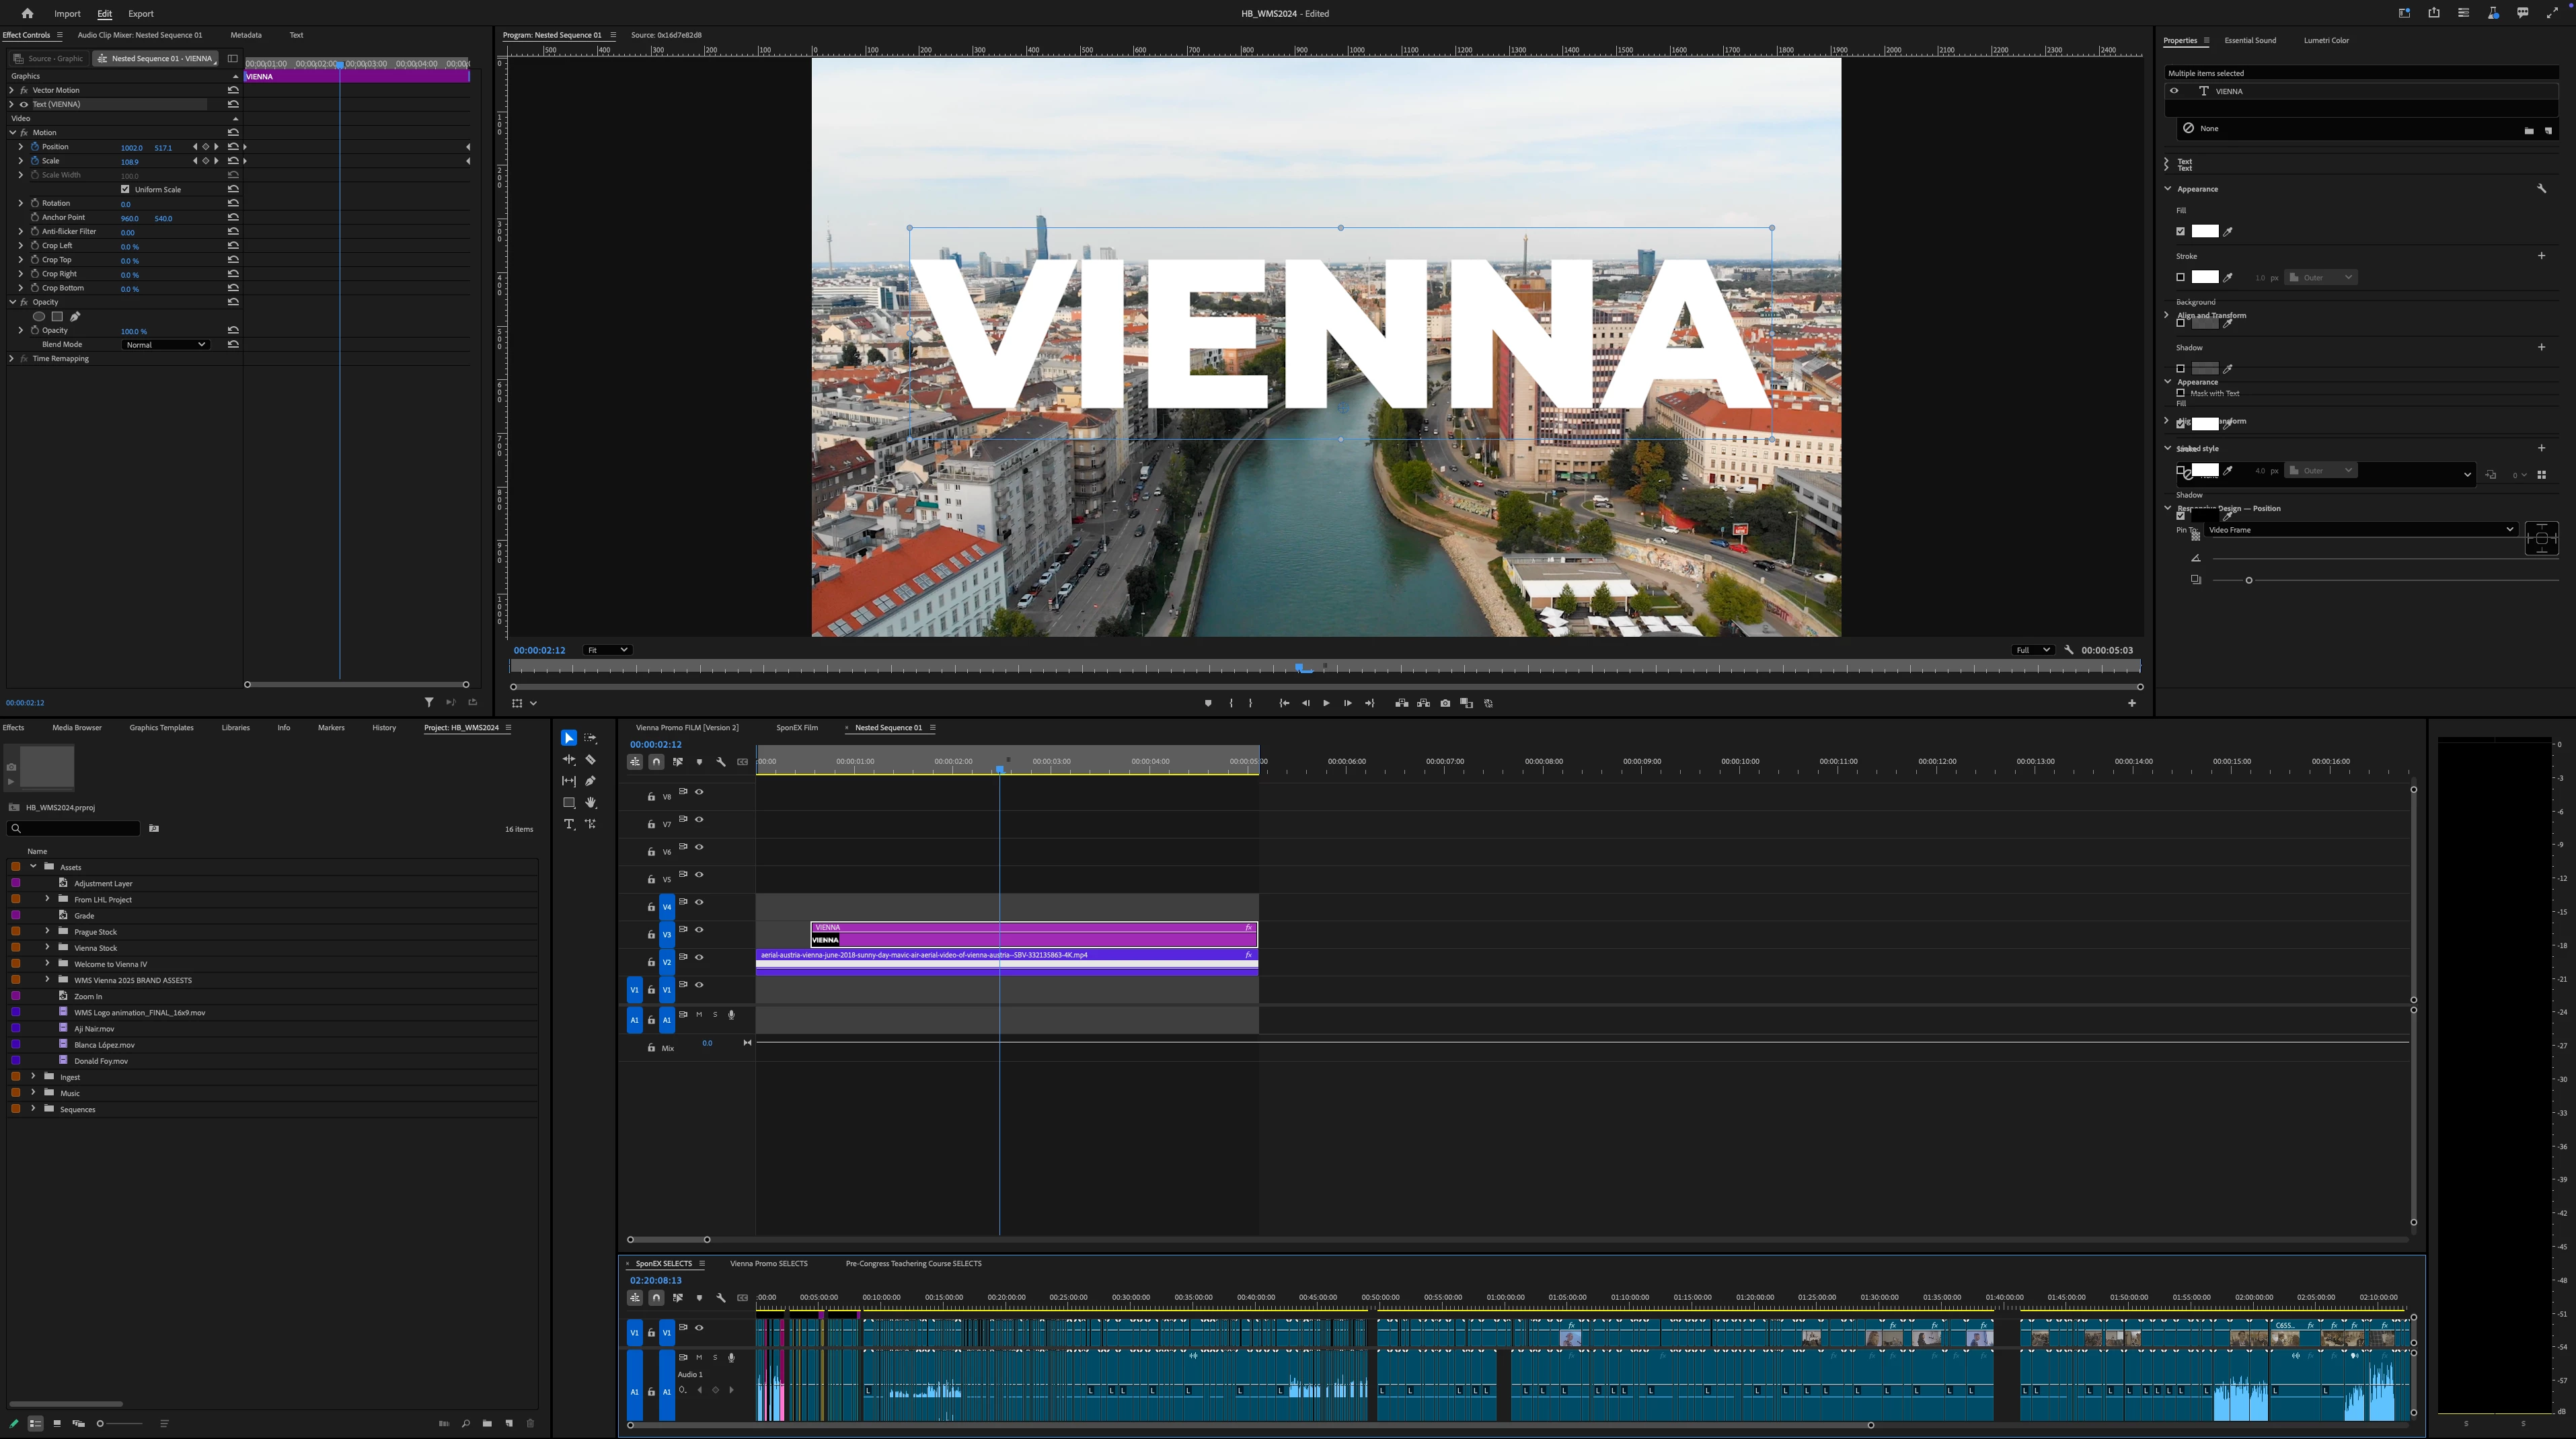The height and width of the screenshot is (1439, 2576).
Task: Open the Export menu
Action: tap(141, 14)
